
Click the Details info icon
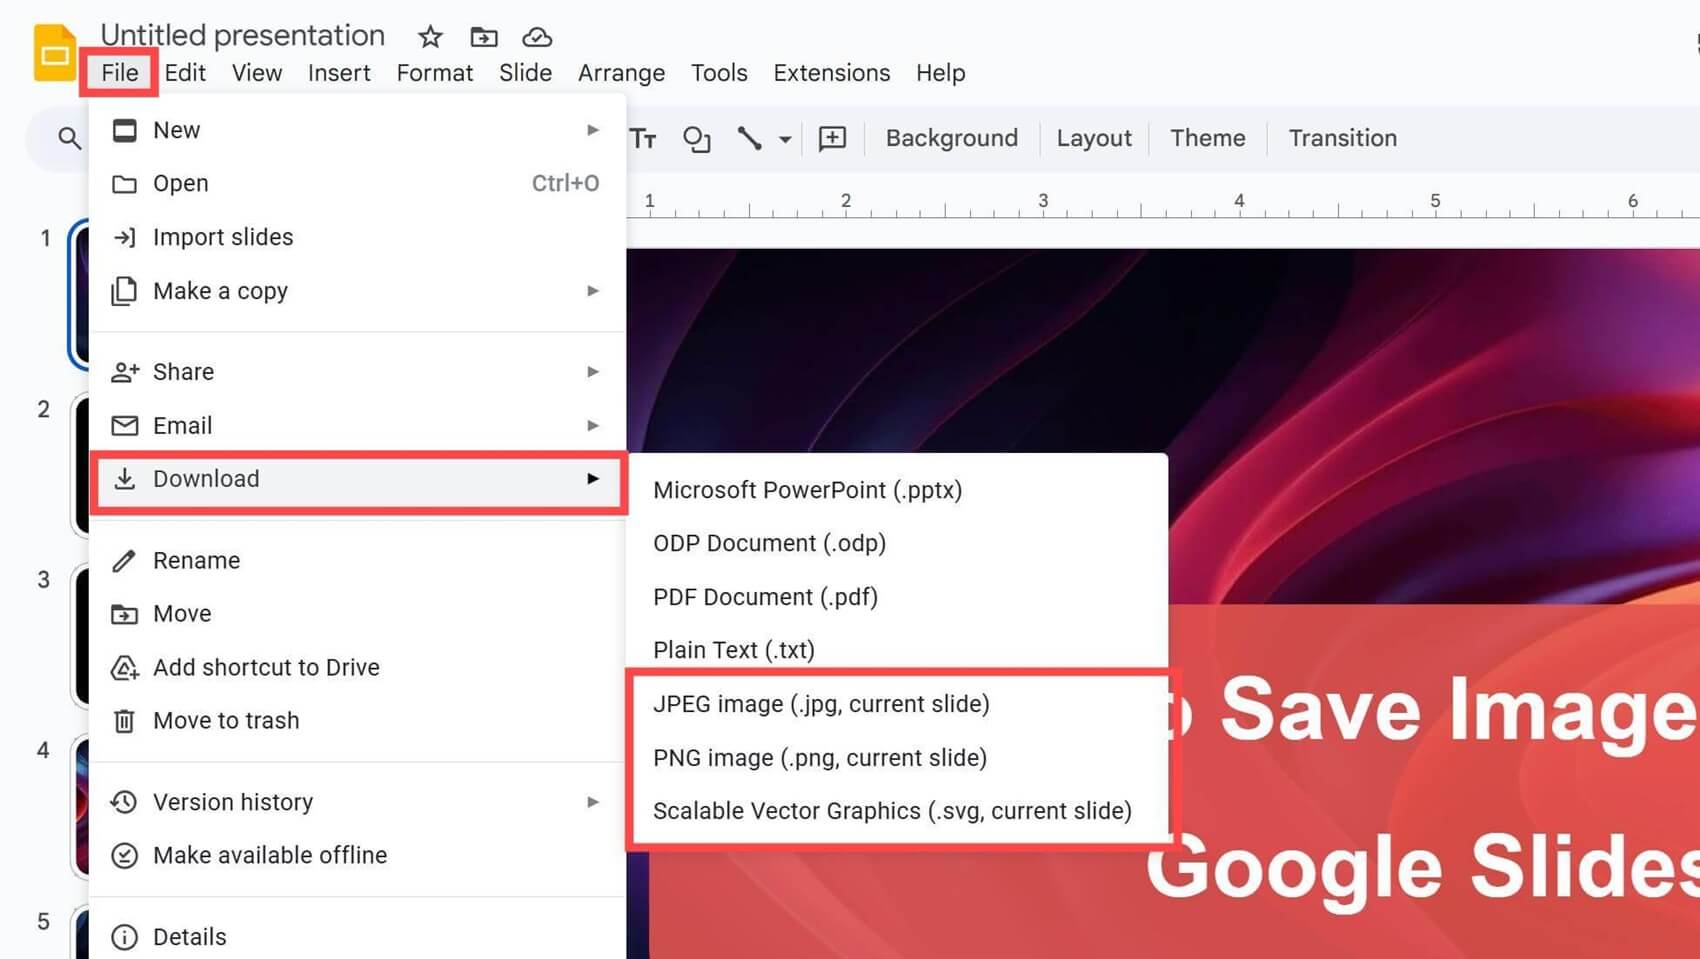(x=124, y=937)
